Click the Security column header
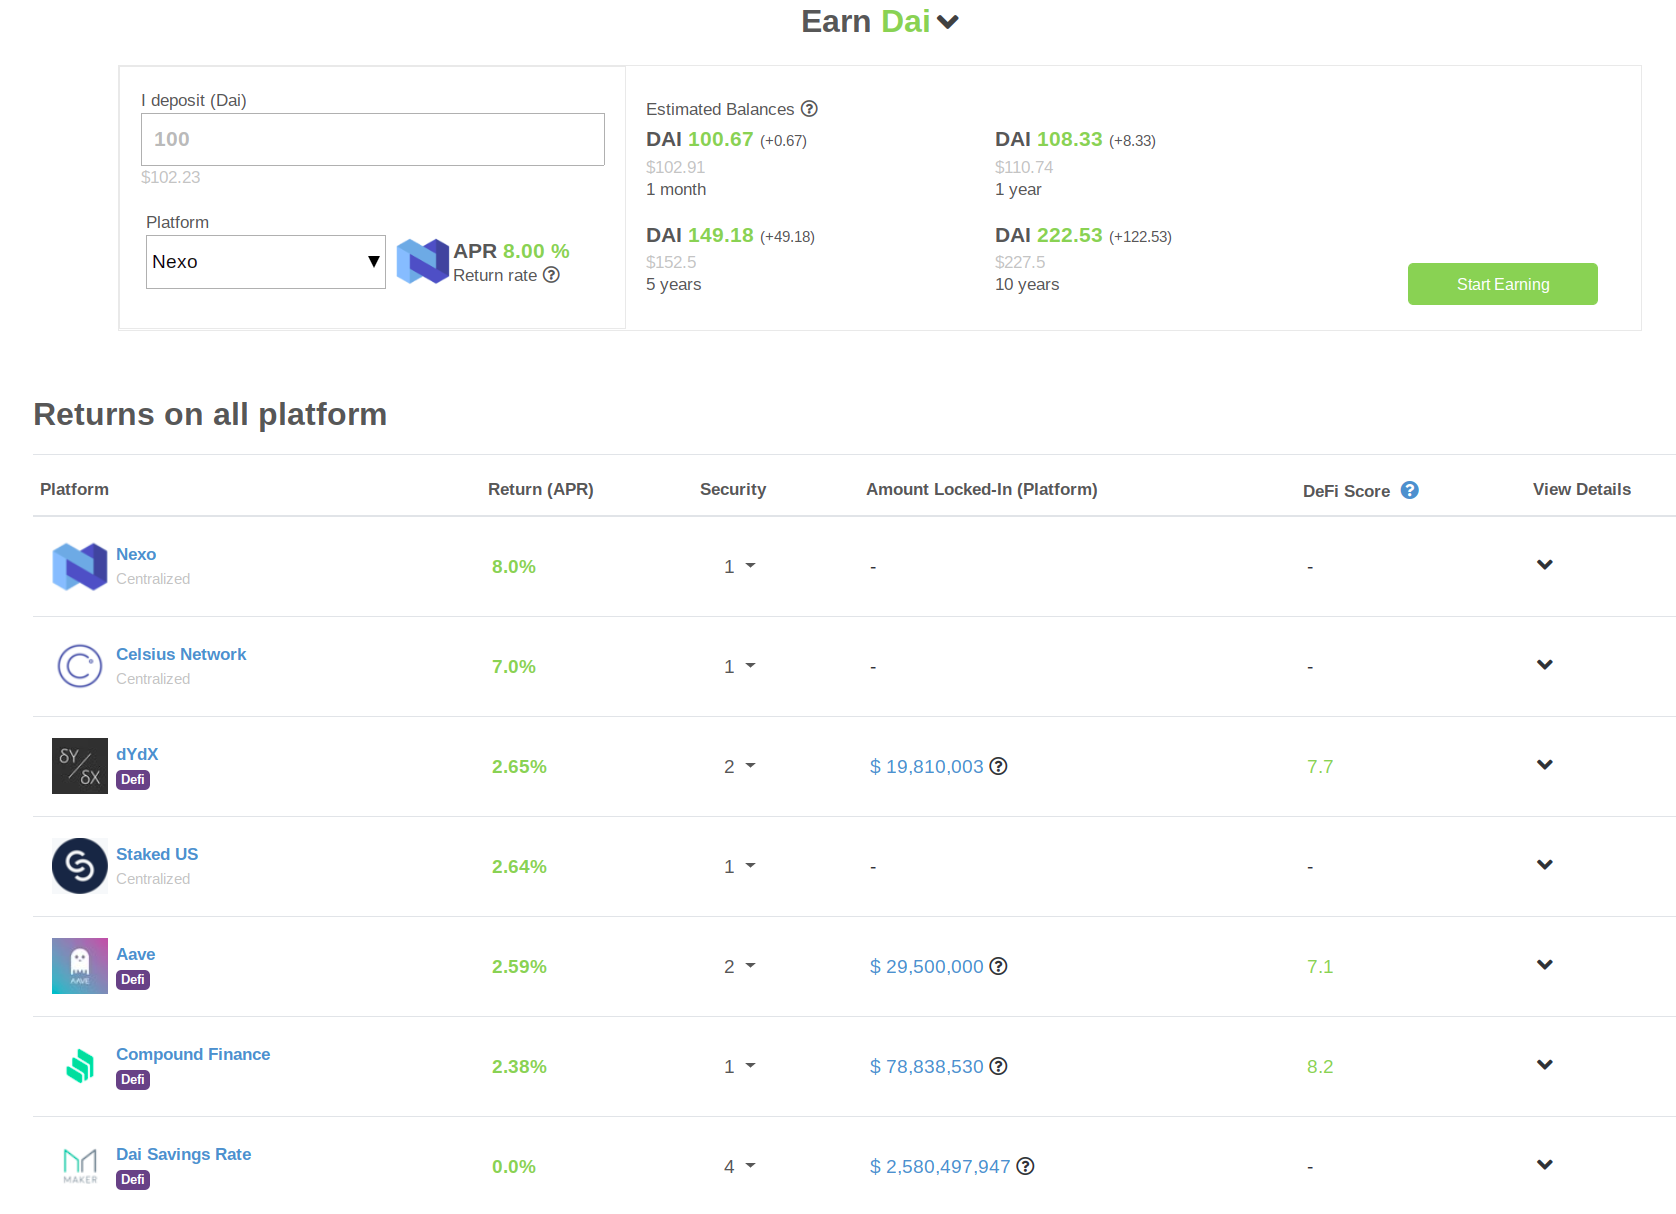This screenshot has width=1676, height=1214. pyautogui.click(x=733, y=489)
